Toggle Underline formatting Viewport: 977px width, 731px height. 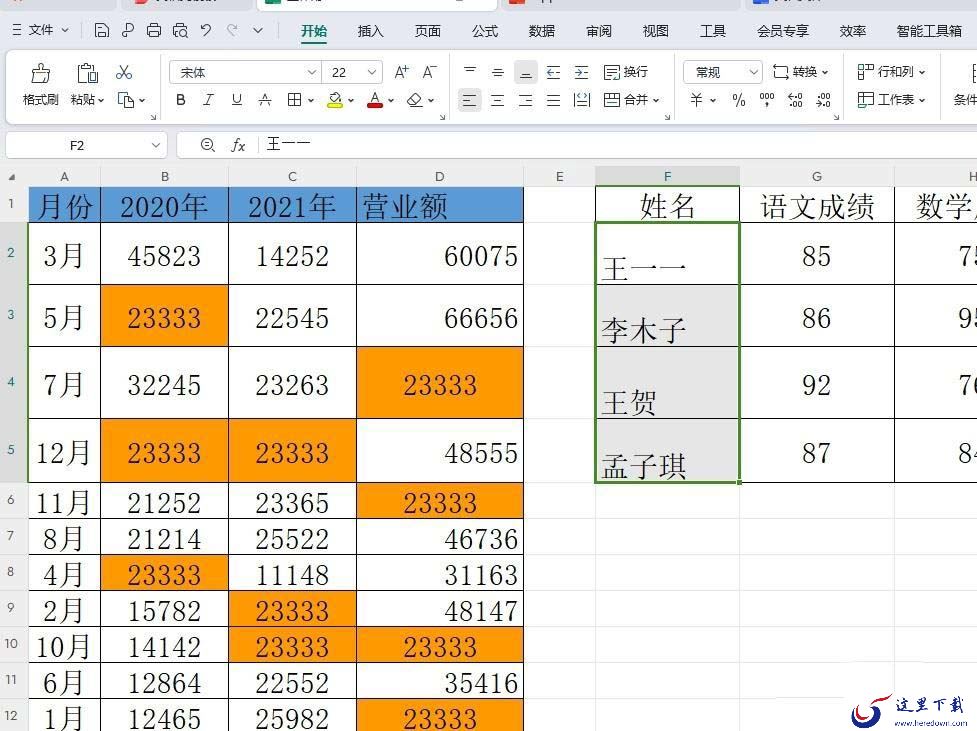[x=237, y=100]
